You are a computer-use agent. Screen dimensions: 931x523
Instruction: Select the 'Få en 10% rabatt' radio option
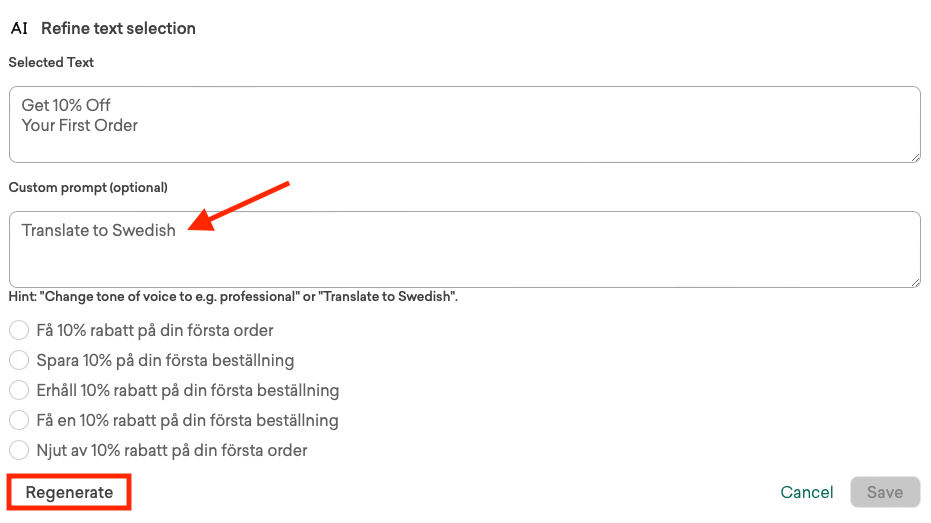[19, 420]
